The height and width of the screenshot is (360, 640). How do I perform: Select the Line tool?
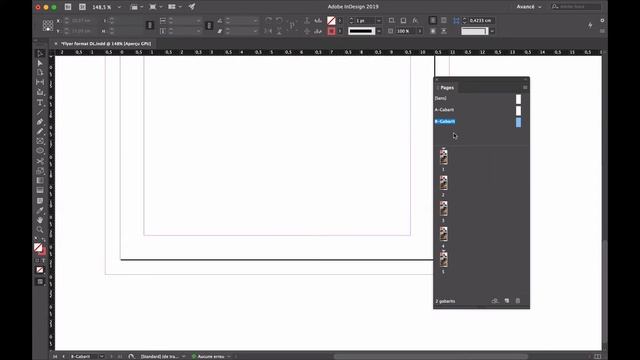(x=40, y=112)
